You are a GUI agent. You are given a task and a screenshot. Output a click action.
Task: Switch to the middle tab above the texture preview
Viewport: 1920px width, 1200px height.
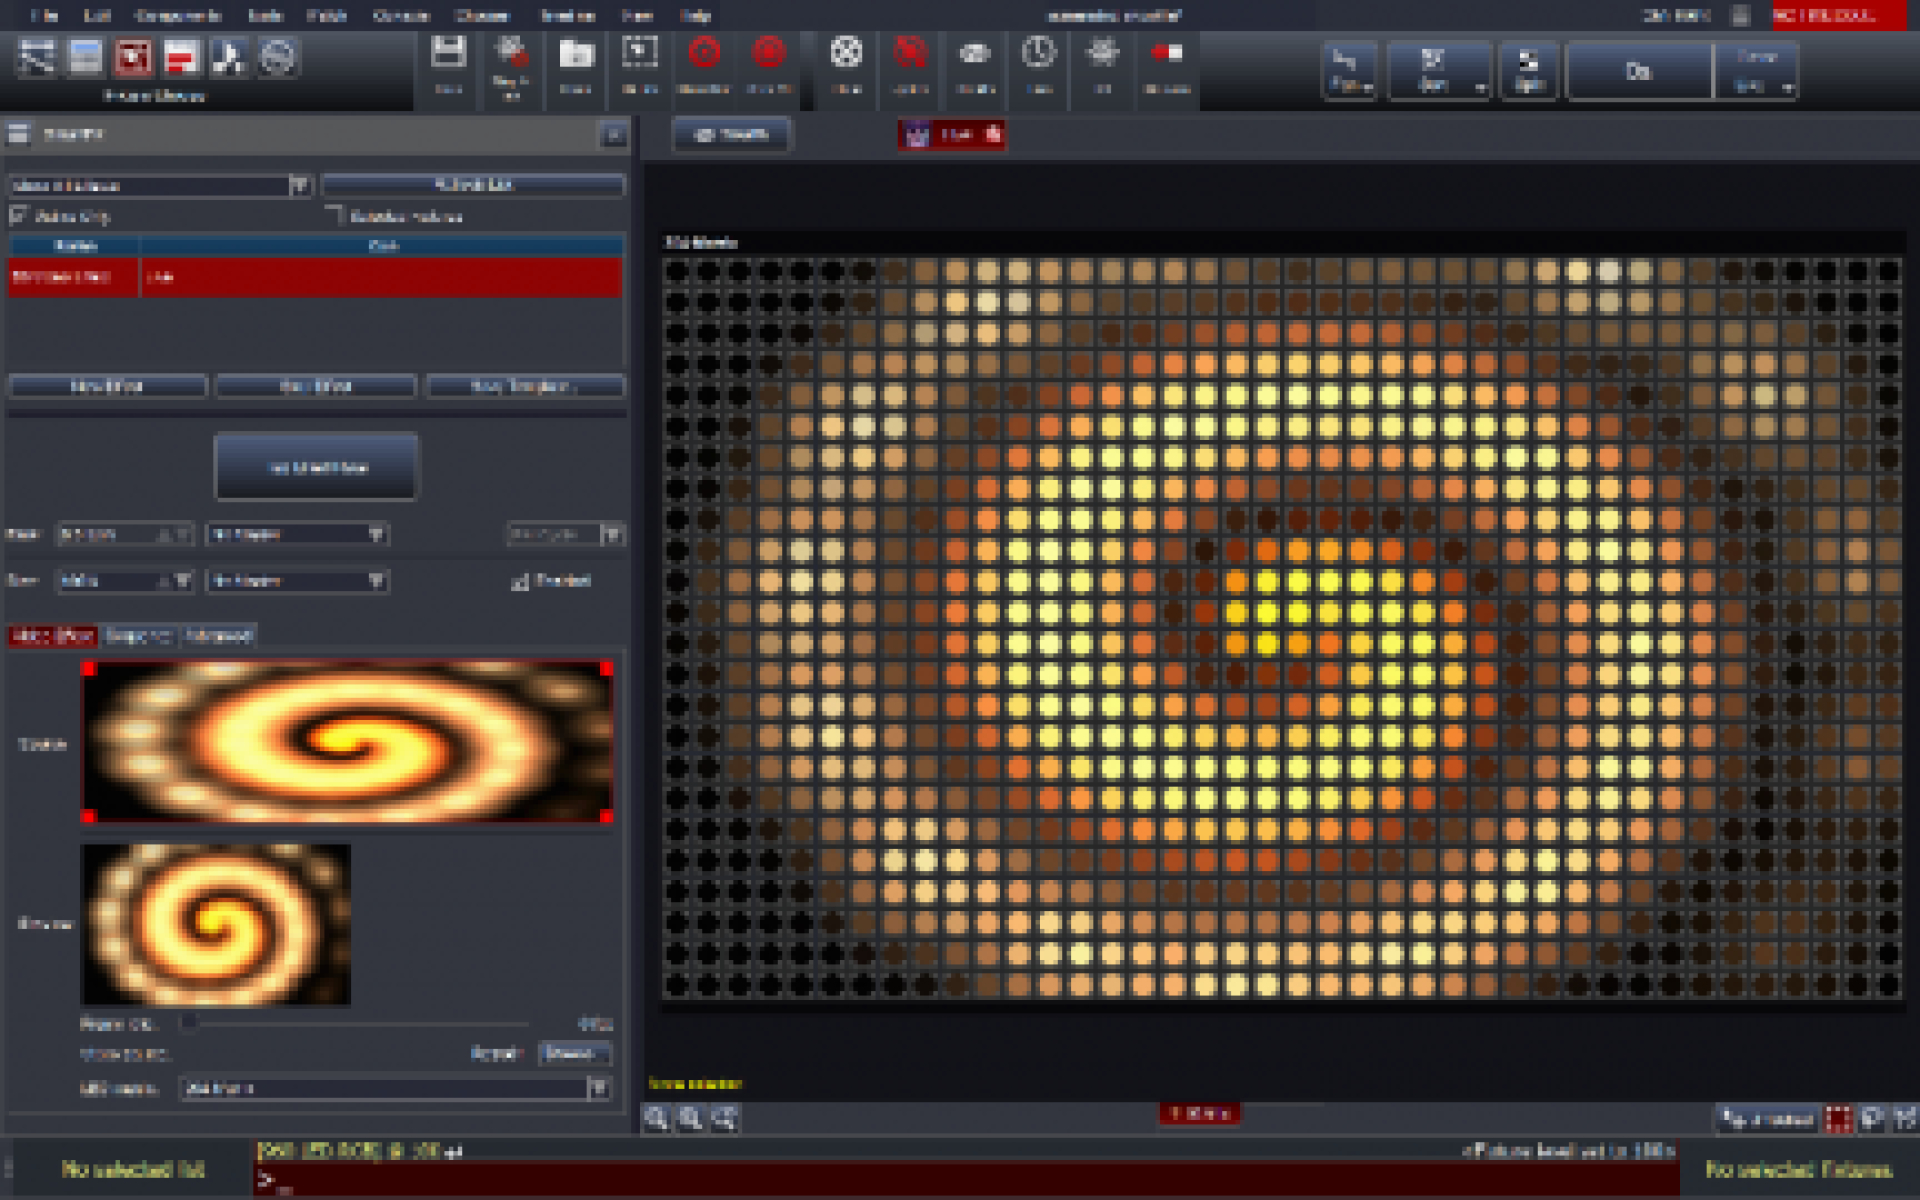click(139, 636)
